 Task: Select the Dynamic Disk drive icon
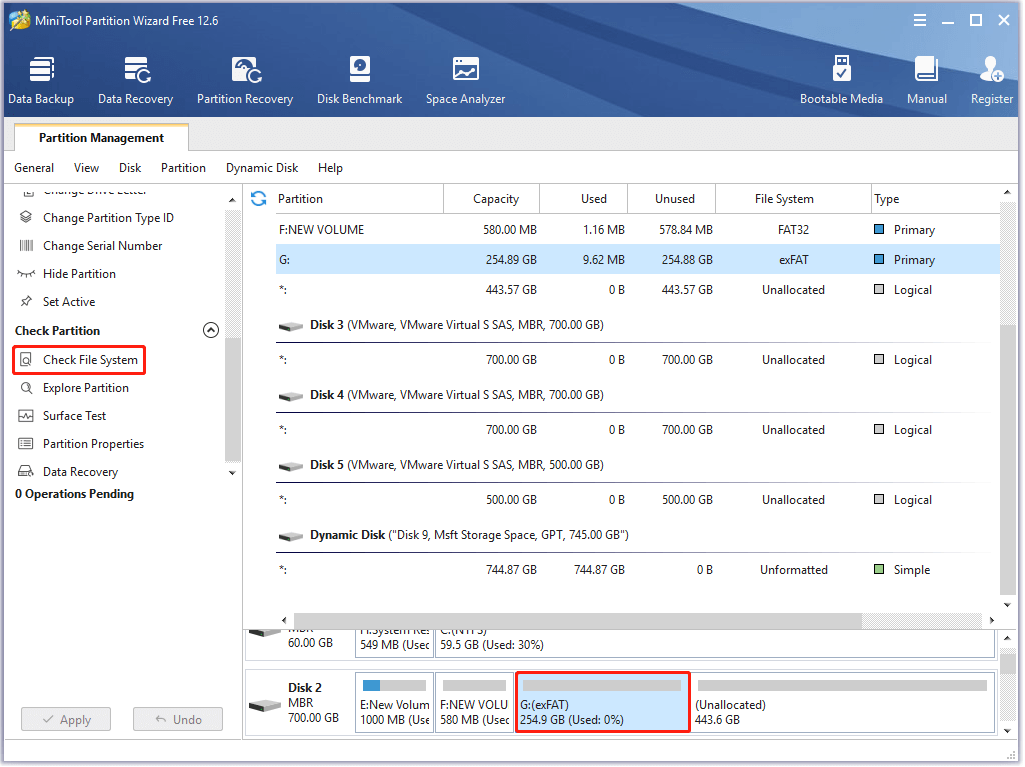coord(290,536)
